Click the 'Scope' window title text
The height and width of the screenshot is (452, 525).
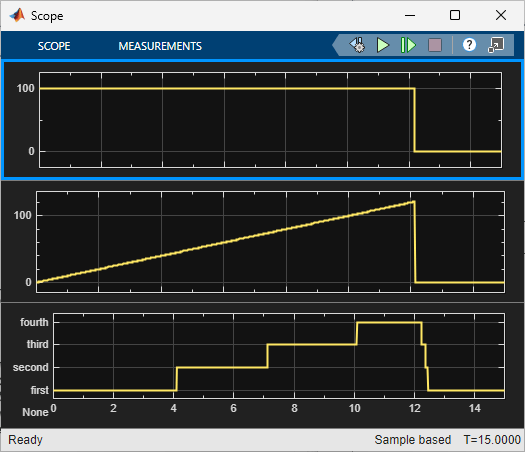click(x=47, y=16)
